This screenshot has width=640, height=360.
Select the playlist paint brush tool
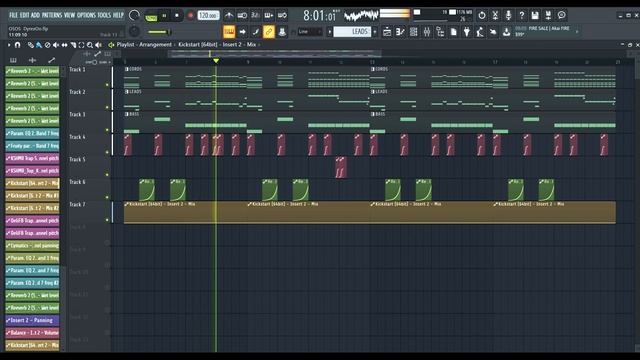[x=39, y=45]
